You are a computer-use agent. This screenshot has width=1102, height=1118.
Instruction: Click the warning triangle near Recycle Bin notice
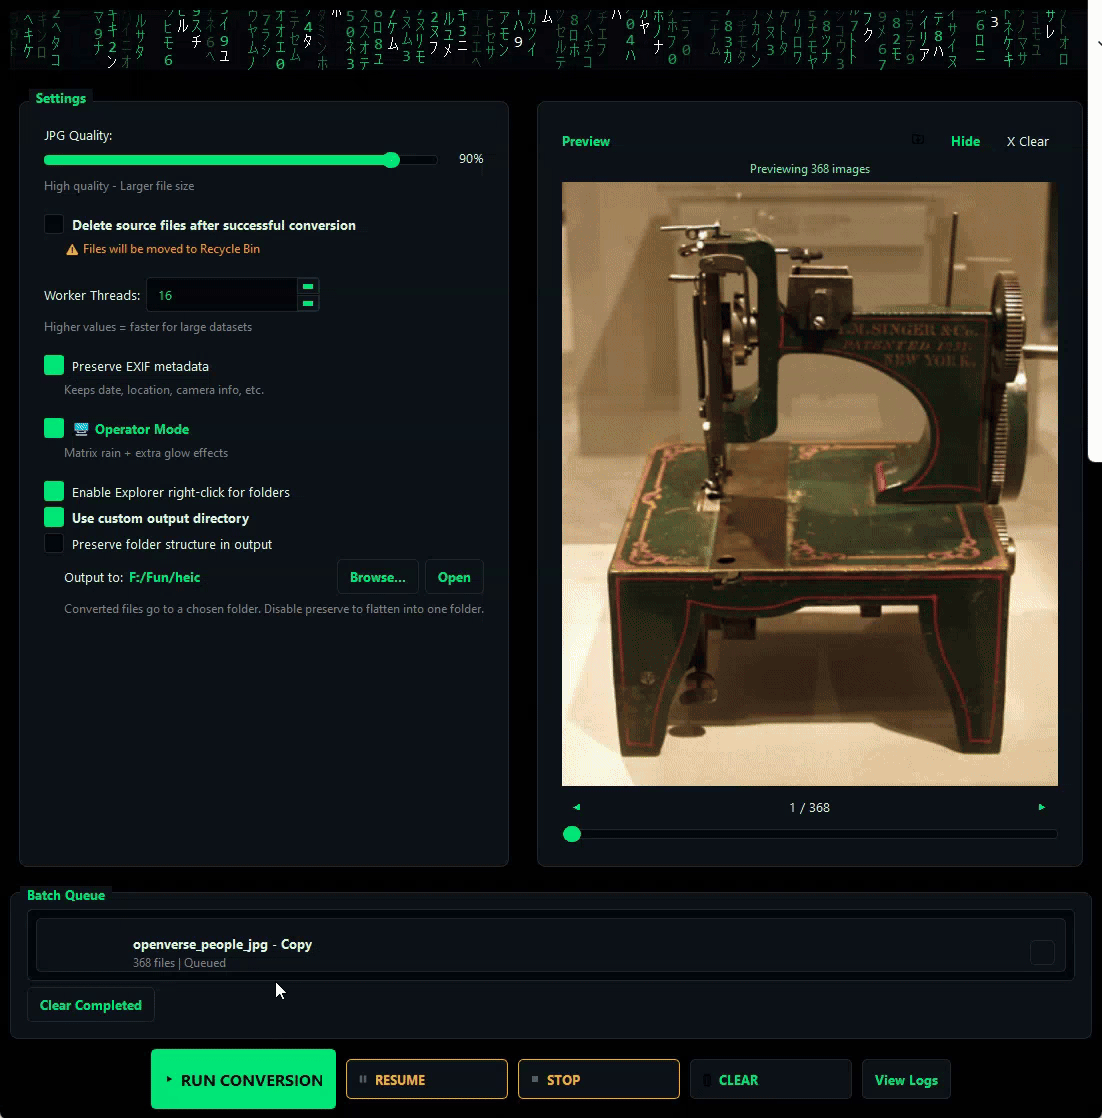click(x=71, y=249)
